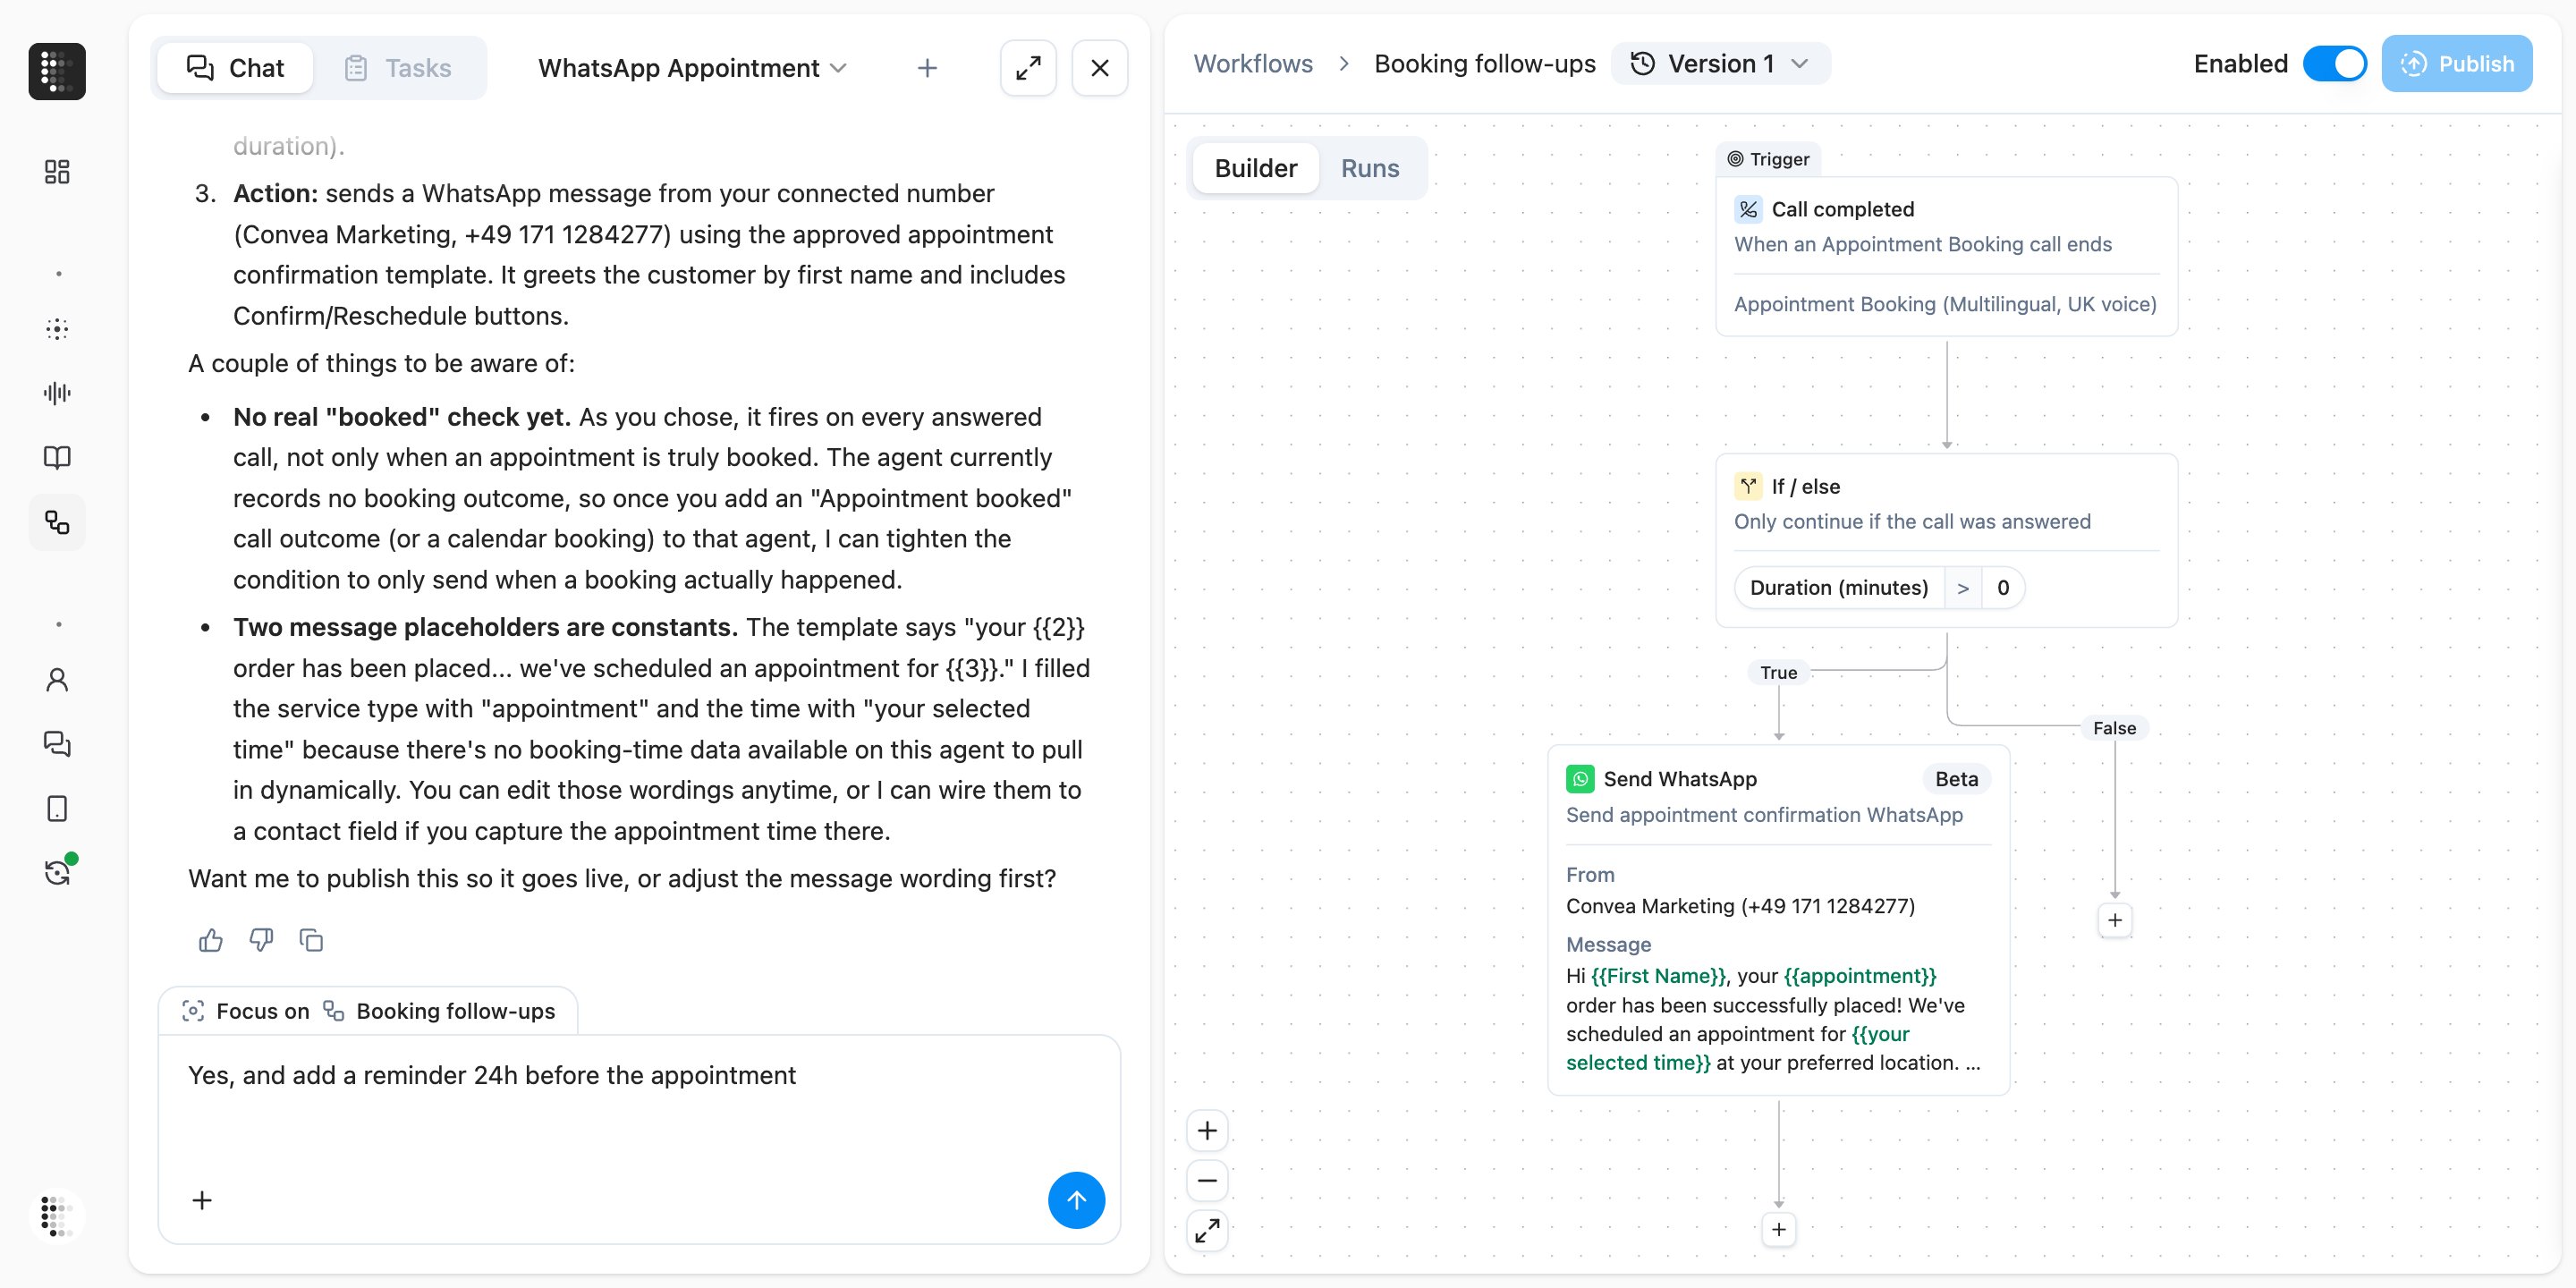The width and height of the screenshot is (2576, 1288).
Task: Click the False branch label
Action: [x=2114, y=729]
